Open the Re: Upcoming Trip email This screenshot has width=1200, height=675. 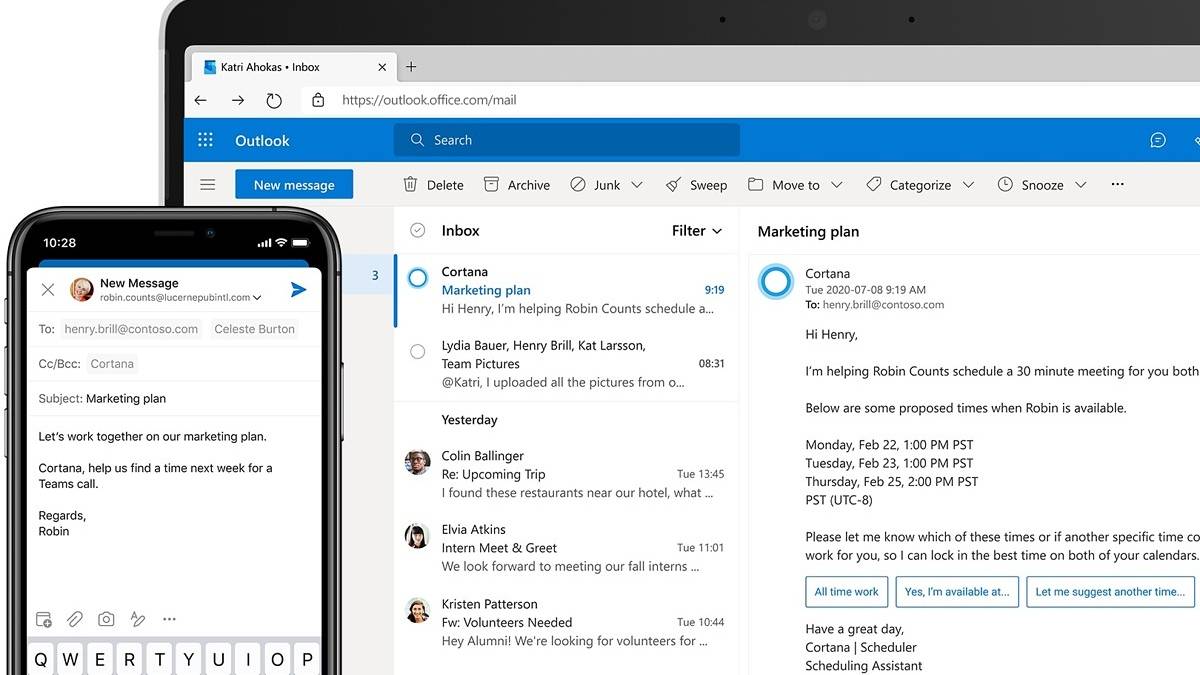[x=566, y=474]
